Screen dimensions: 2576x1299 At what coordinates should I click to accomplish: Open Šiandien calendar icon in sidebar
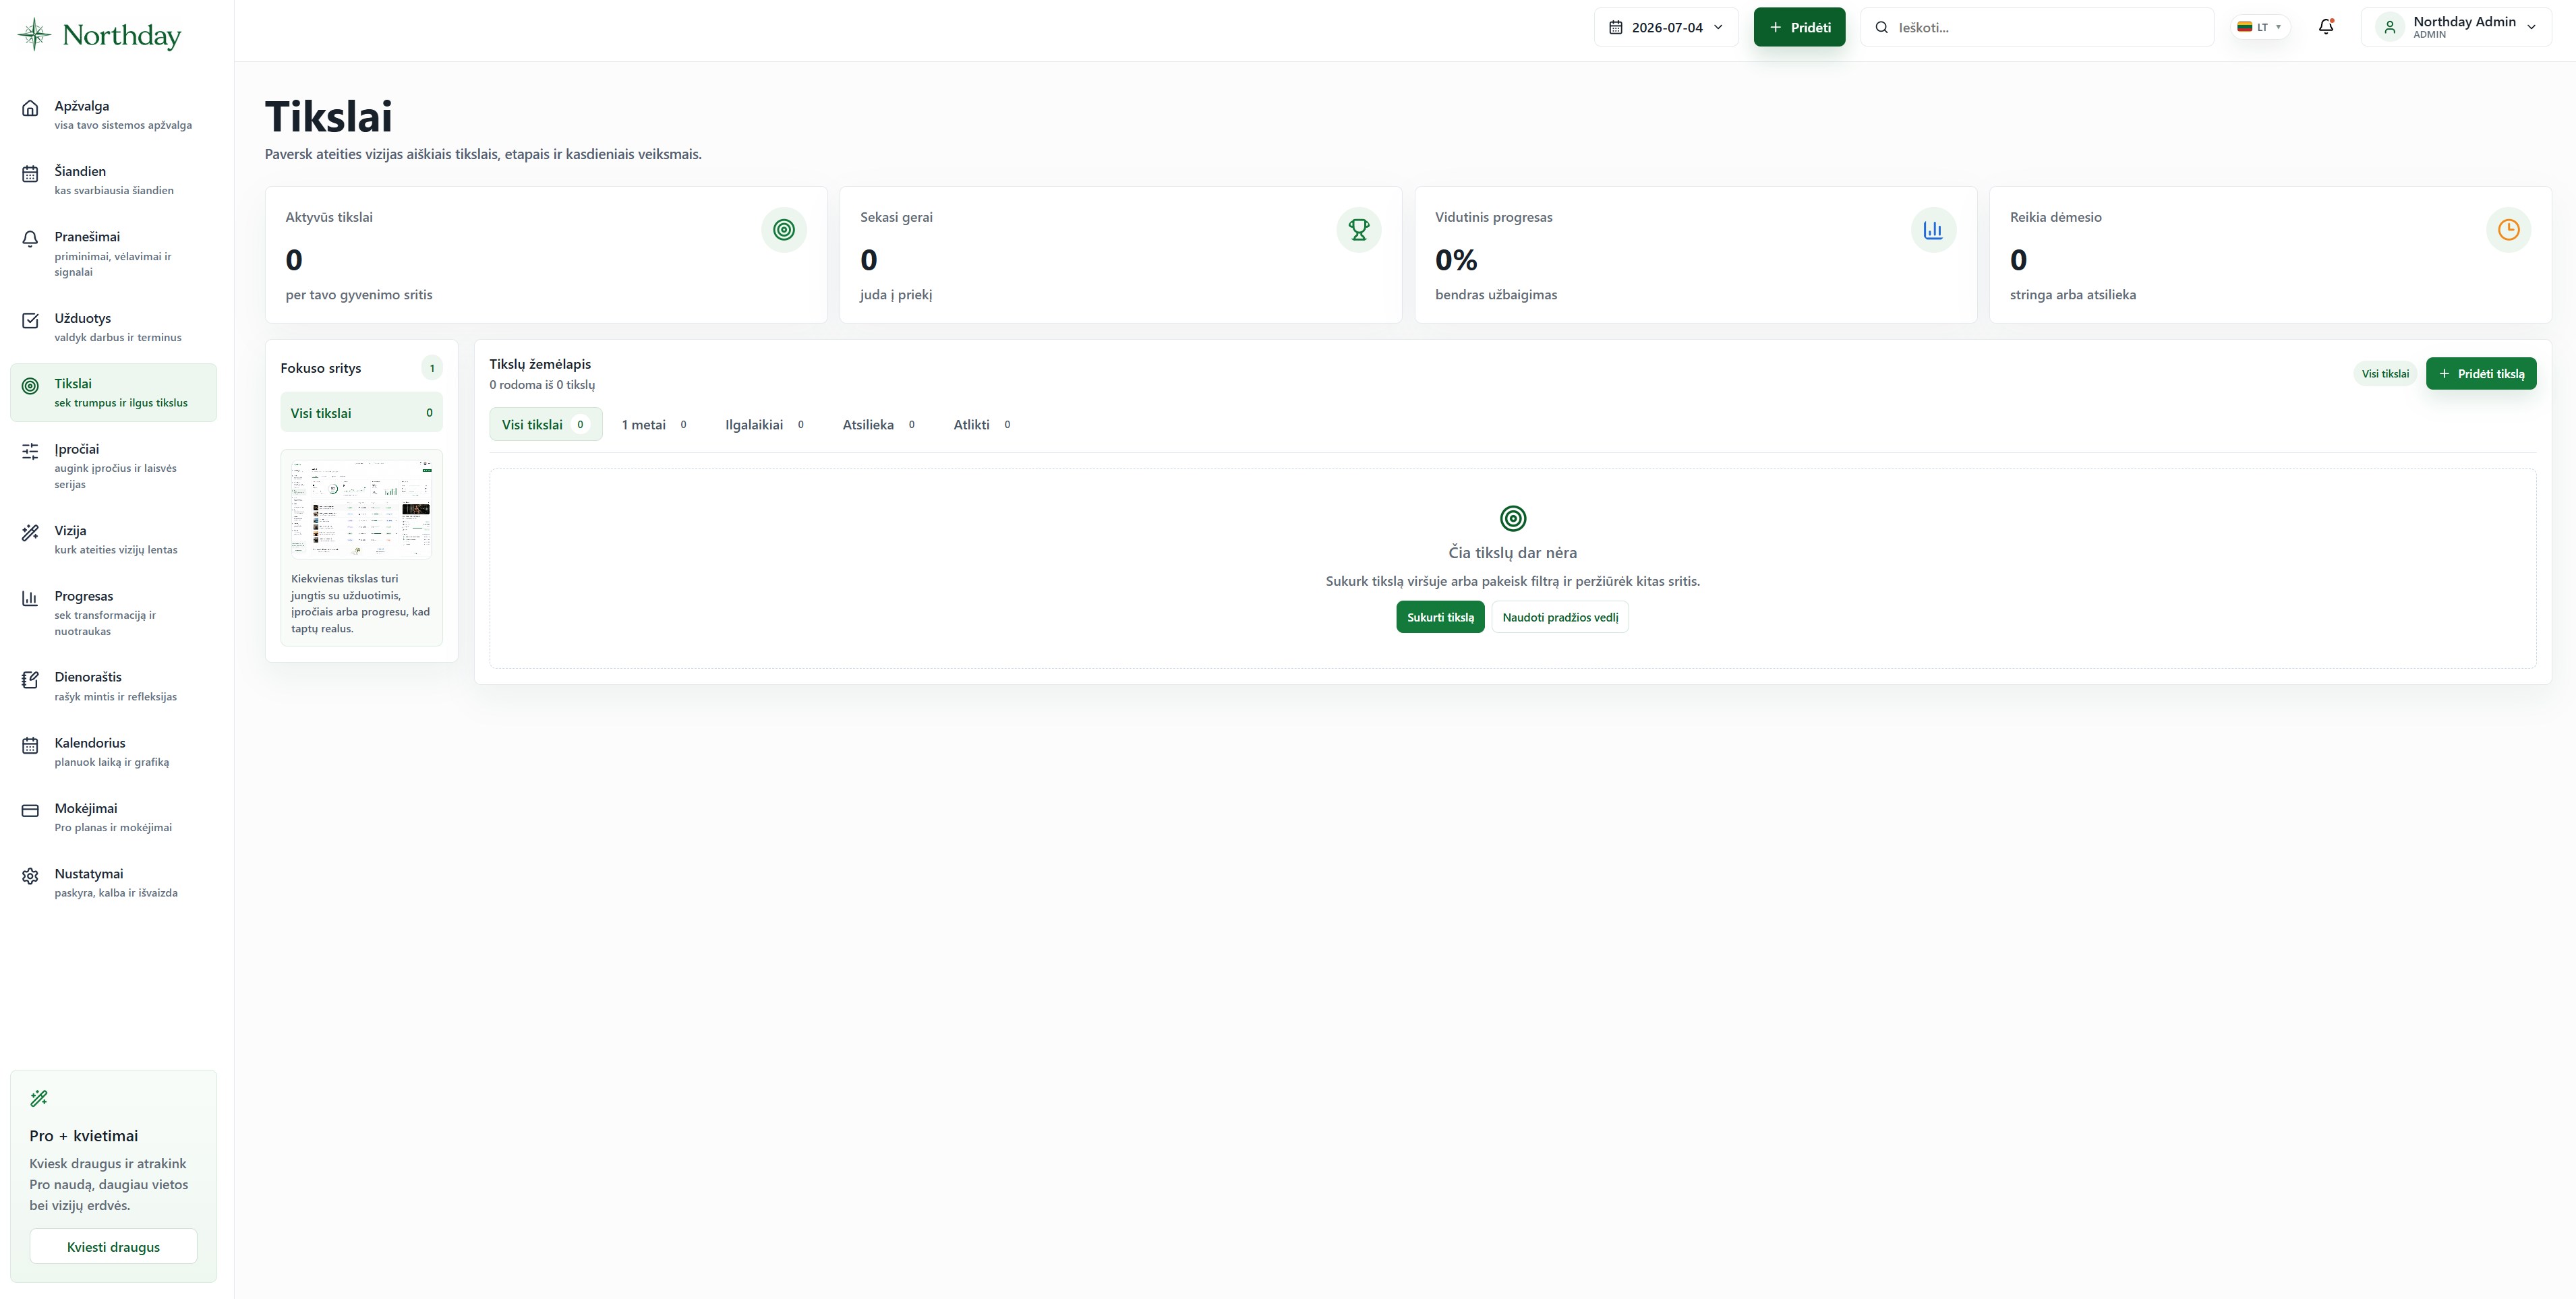point(30,173)
